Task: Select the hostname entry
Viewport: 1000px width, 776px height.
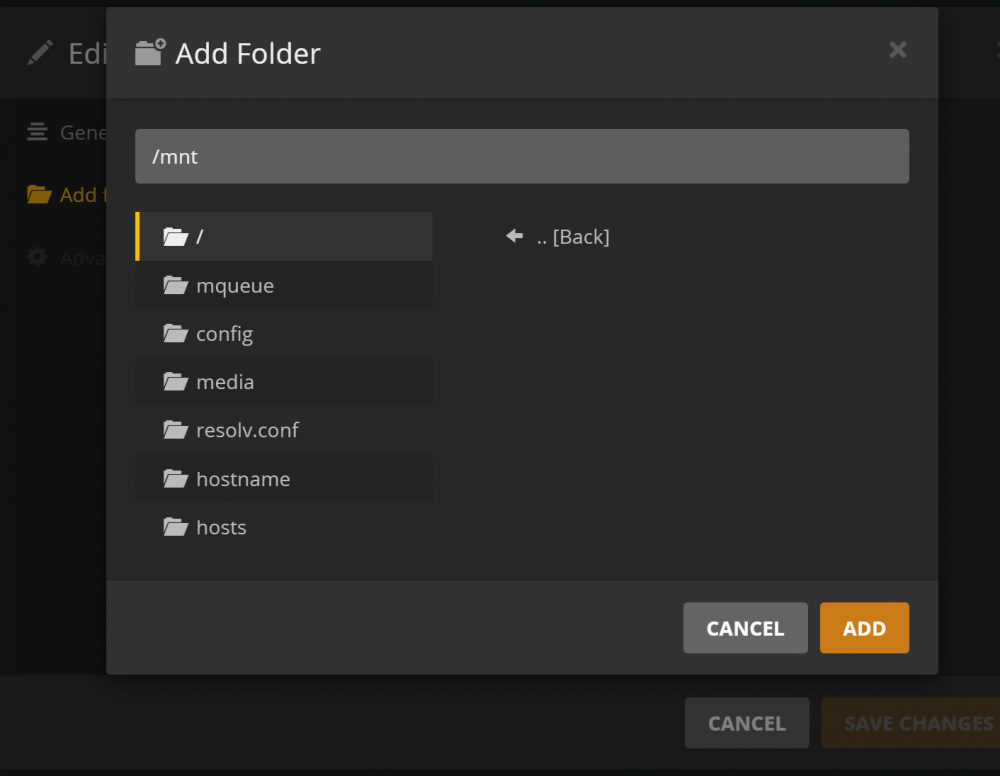Action: pyautogui.click(x=284, y=478)
